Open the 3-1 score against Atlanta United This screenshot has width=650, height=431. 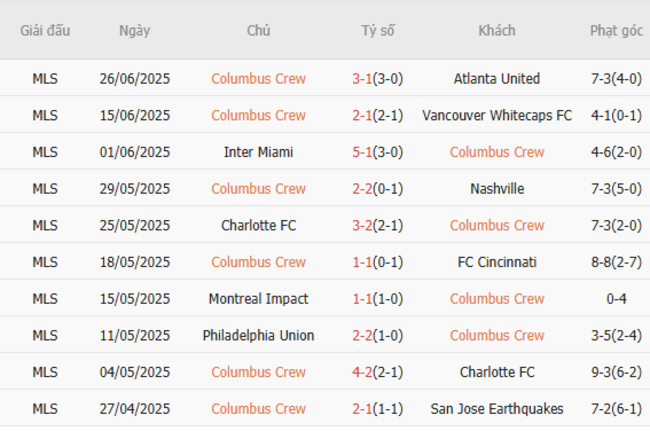click(364, 79)
